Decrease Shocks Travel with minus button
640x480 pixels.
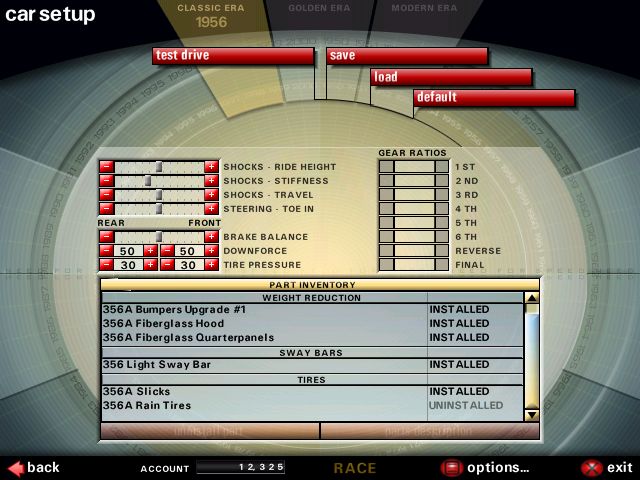107,195
